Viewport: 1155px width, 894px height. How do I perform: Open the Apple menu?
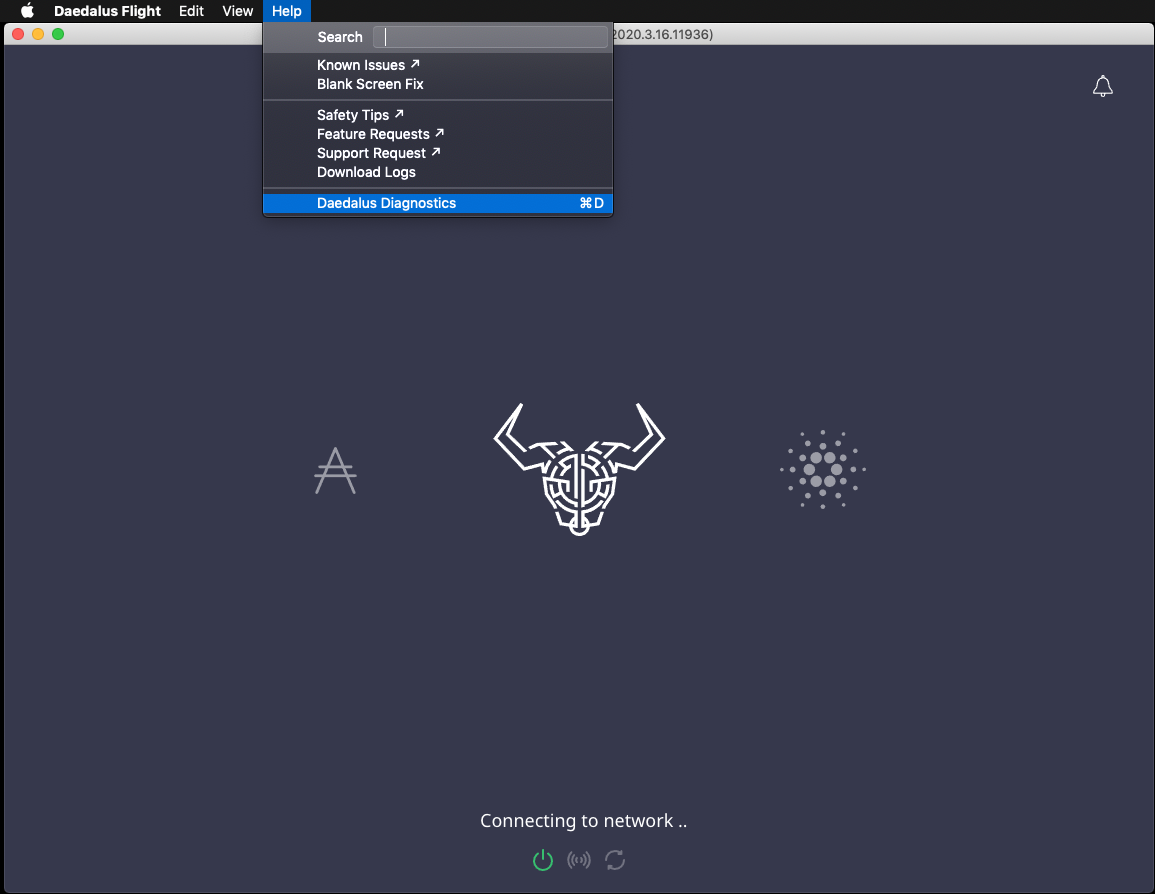point(27,11)
